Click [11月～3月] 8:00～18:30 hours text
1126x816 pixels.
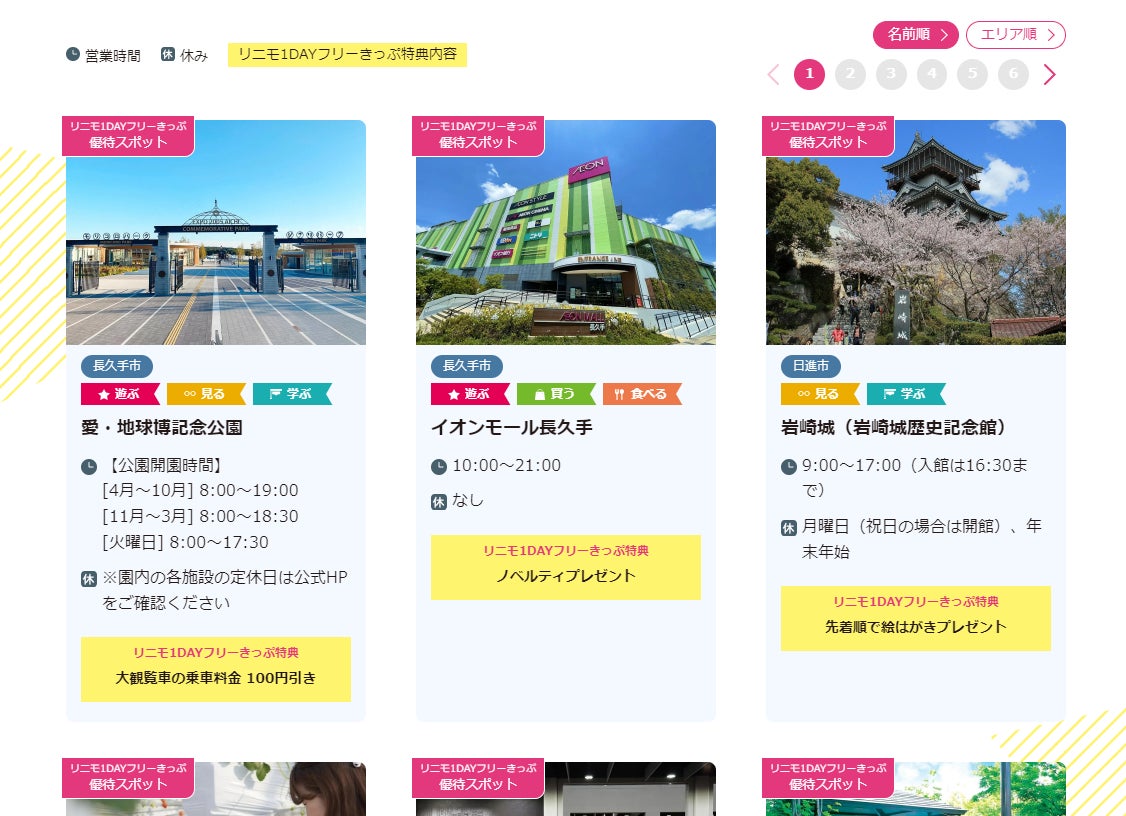[x=200, y=516]
